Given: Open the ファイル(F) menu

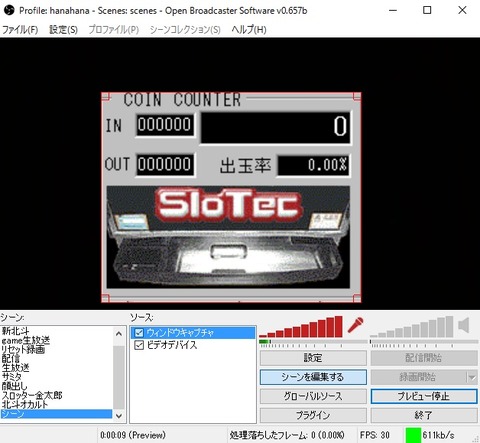Looking at the screenshot, I should coord(20,30).
